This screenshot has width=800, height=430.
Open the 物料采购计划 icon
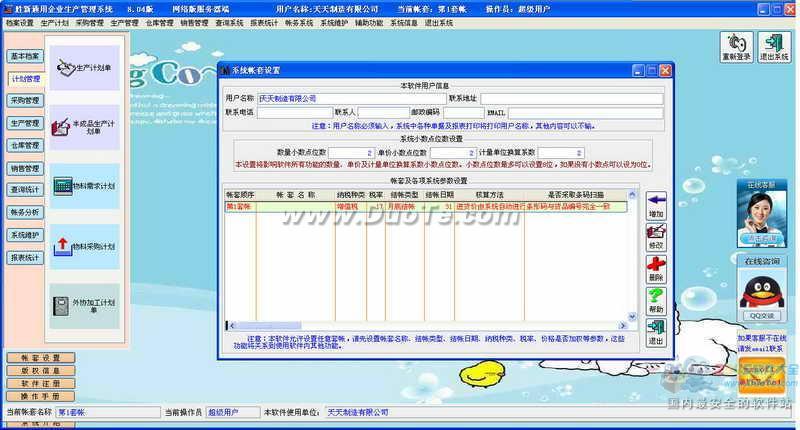pos(84,245)
